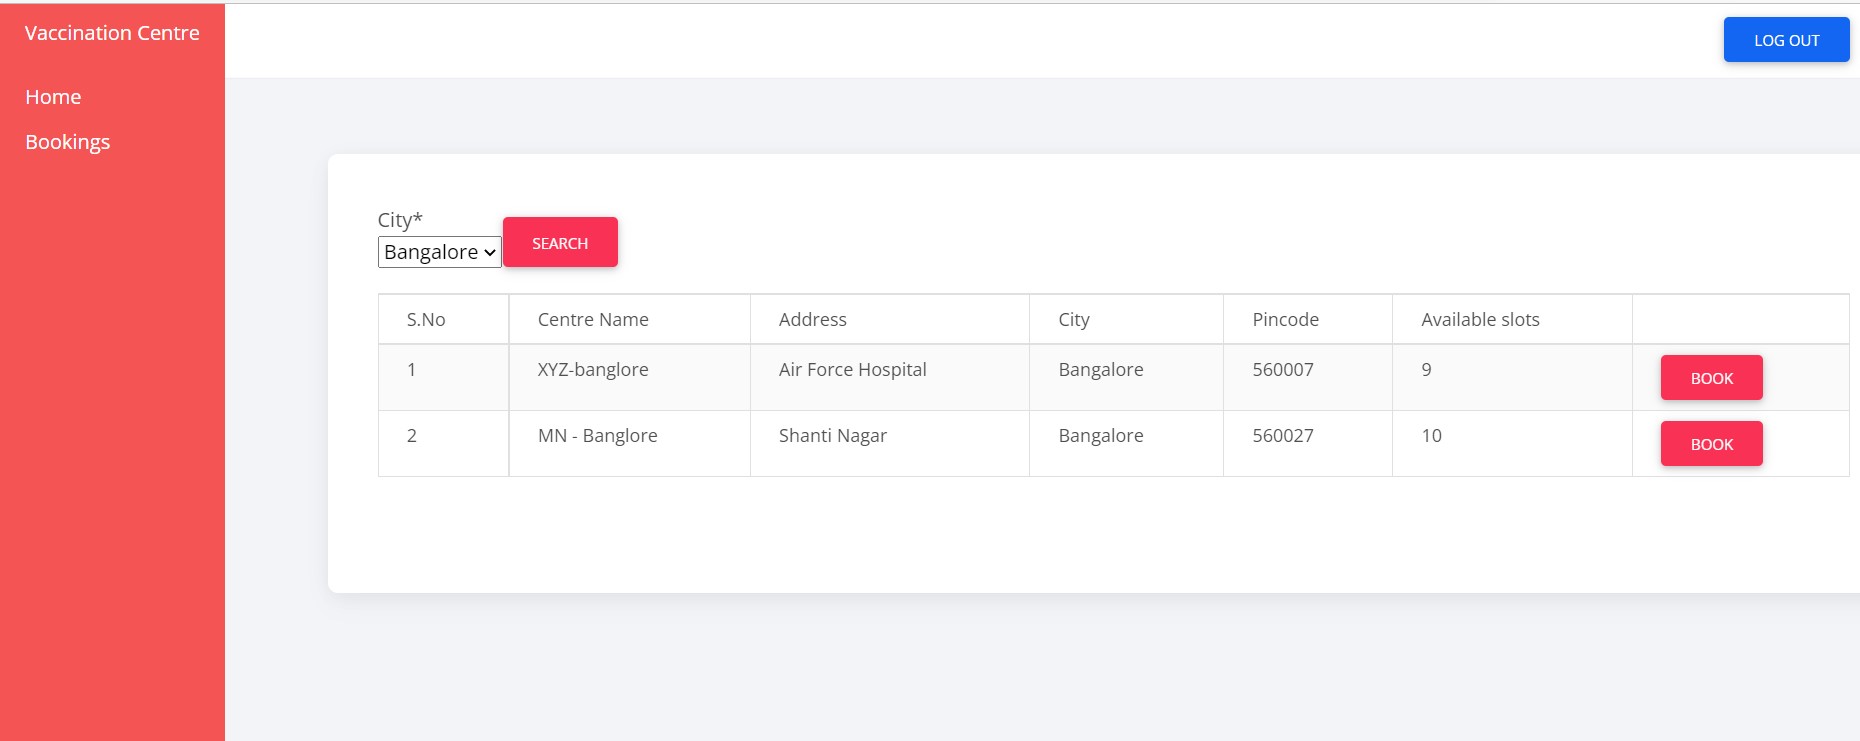
Task: Navigate to the Bookings page
Action: tap(67, 141)
